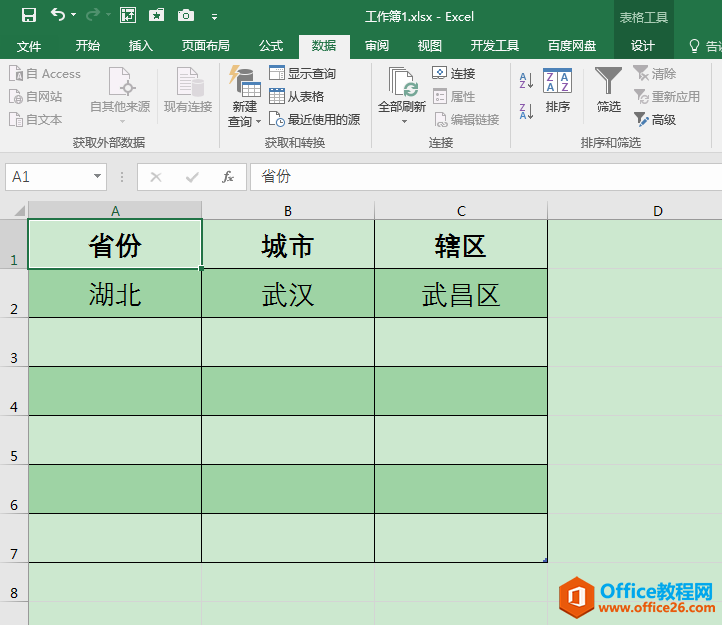Open the 视图 tab

click(429, 46)
